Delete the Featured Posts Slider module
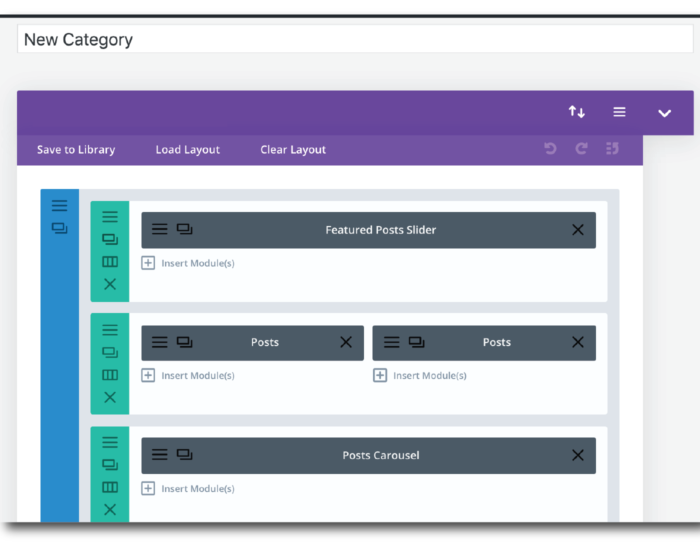700x557 pixels. 577,230
